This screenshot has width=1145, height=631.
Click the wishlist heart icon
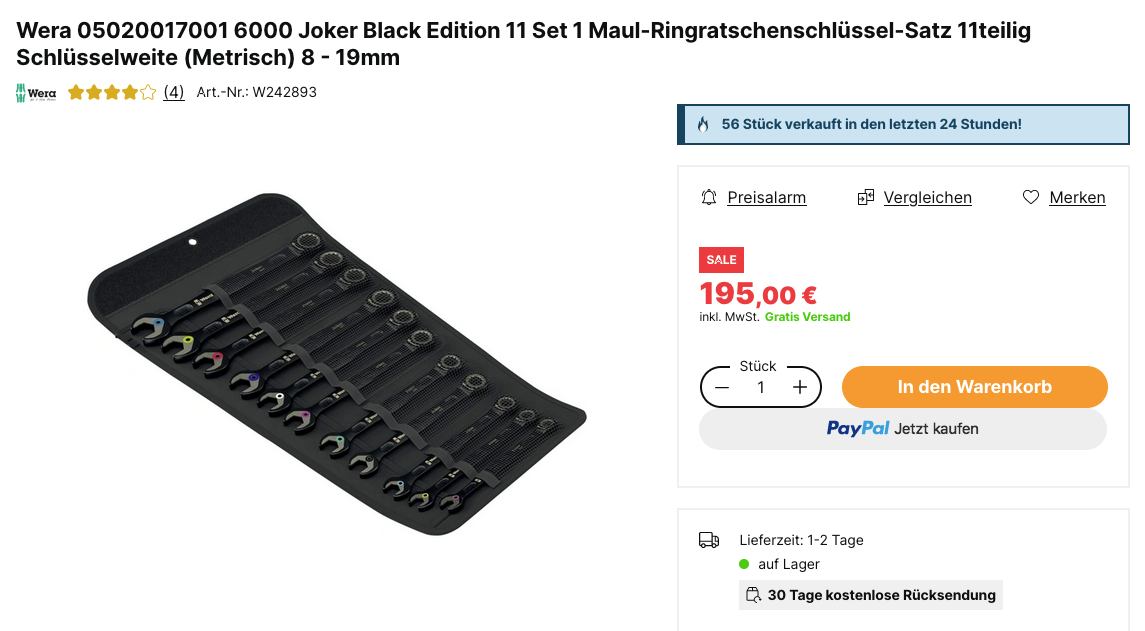(1031, 197)
